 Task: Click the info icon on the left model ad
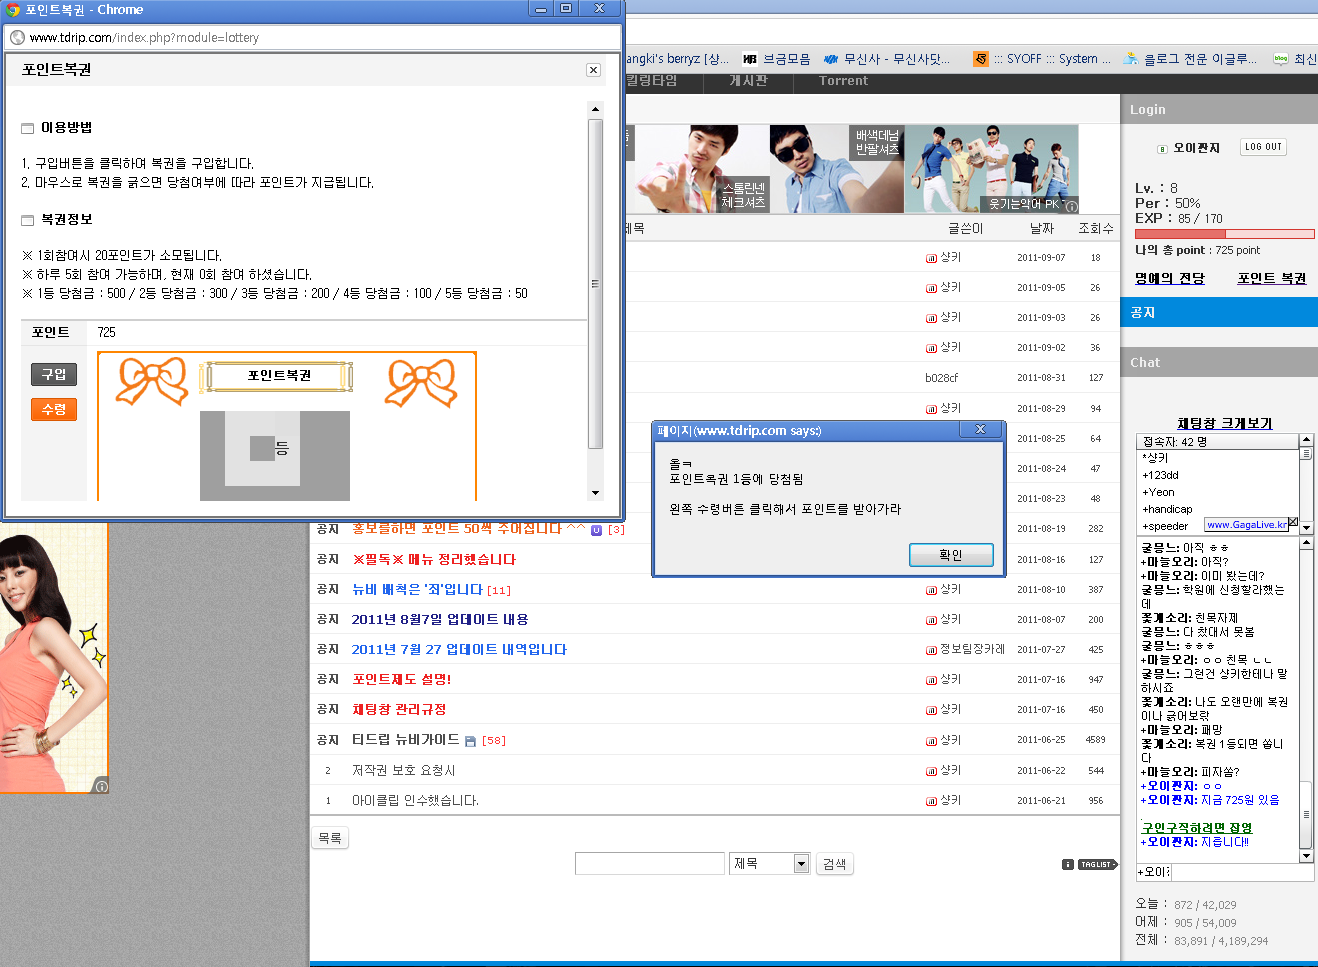pos(101,786)
